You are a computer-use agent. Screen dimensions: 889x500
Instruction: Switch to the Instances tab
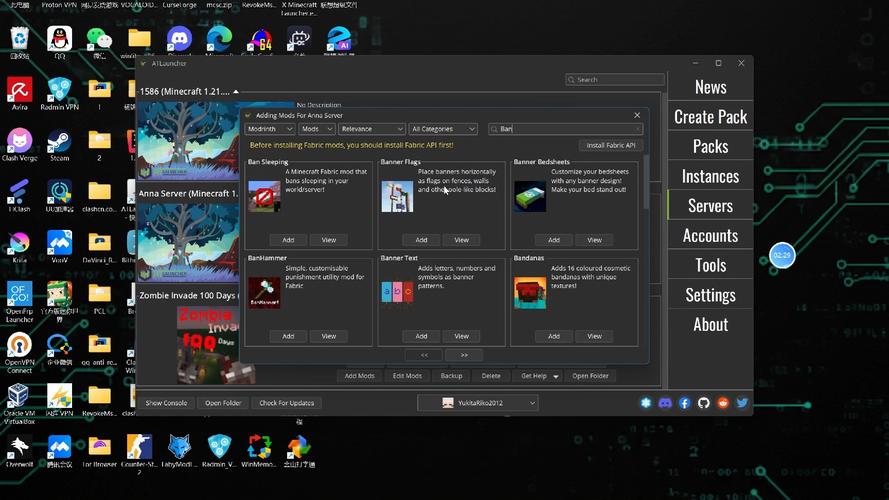point(710,176)
